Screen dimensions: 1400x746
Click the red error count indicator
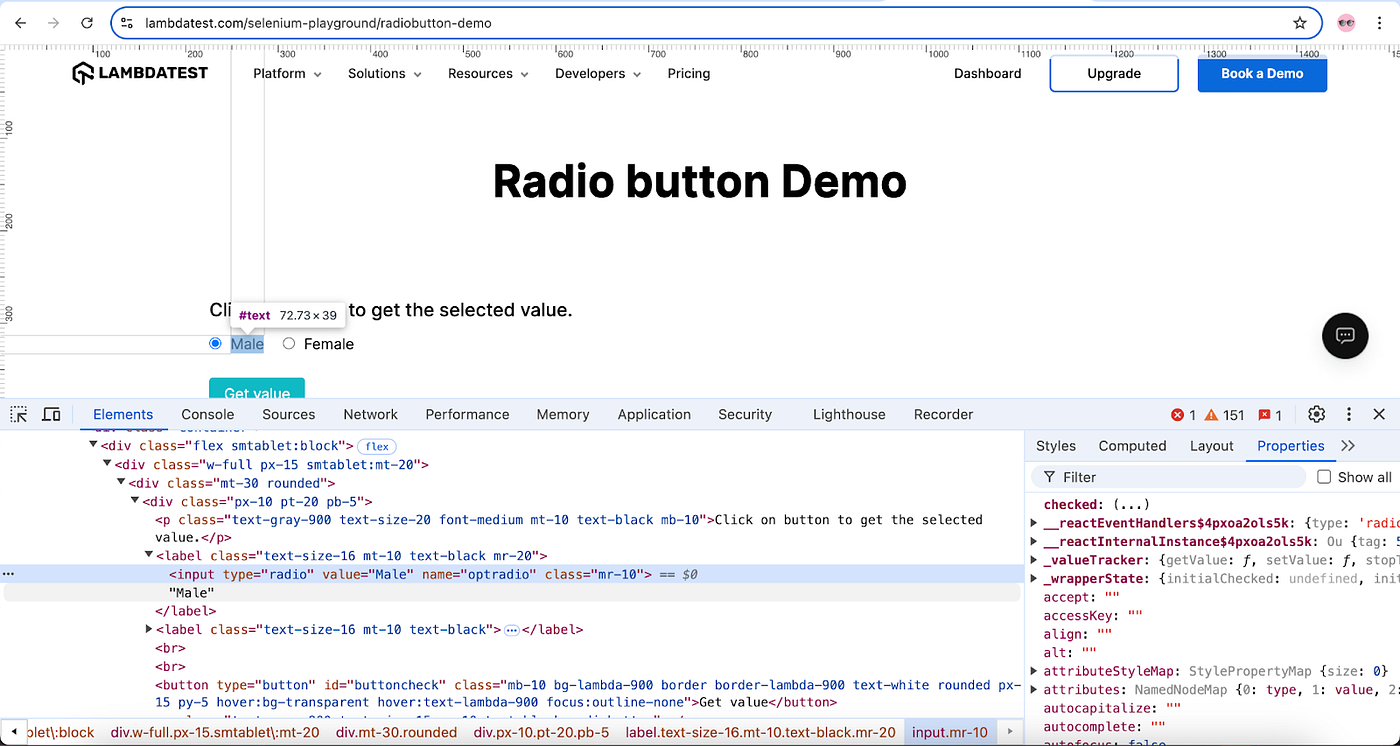coord(1183,415)
